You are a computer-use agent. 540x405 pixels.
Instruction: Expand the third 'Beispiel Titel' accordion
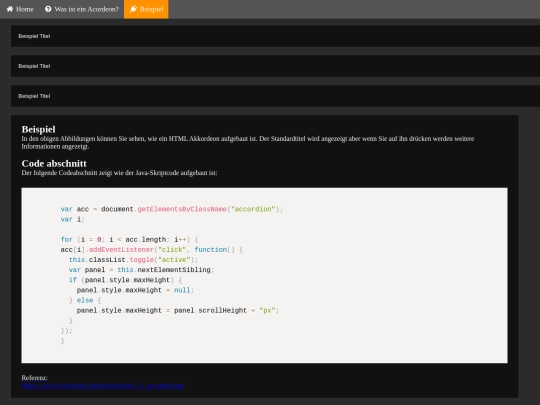276,96
